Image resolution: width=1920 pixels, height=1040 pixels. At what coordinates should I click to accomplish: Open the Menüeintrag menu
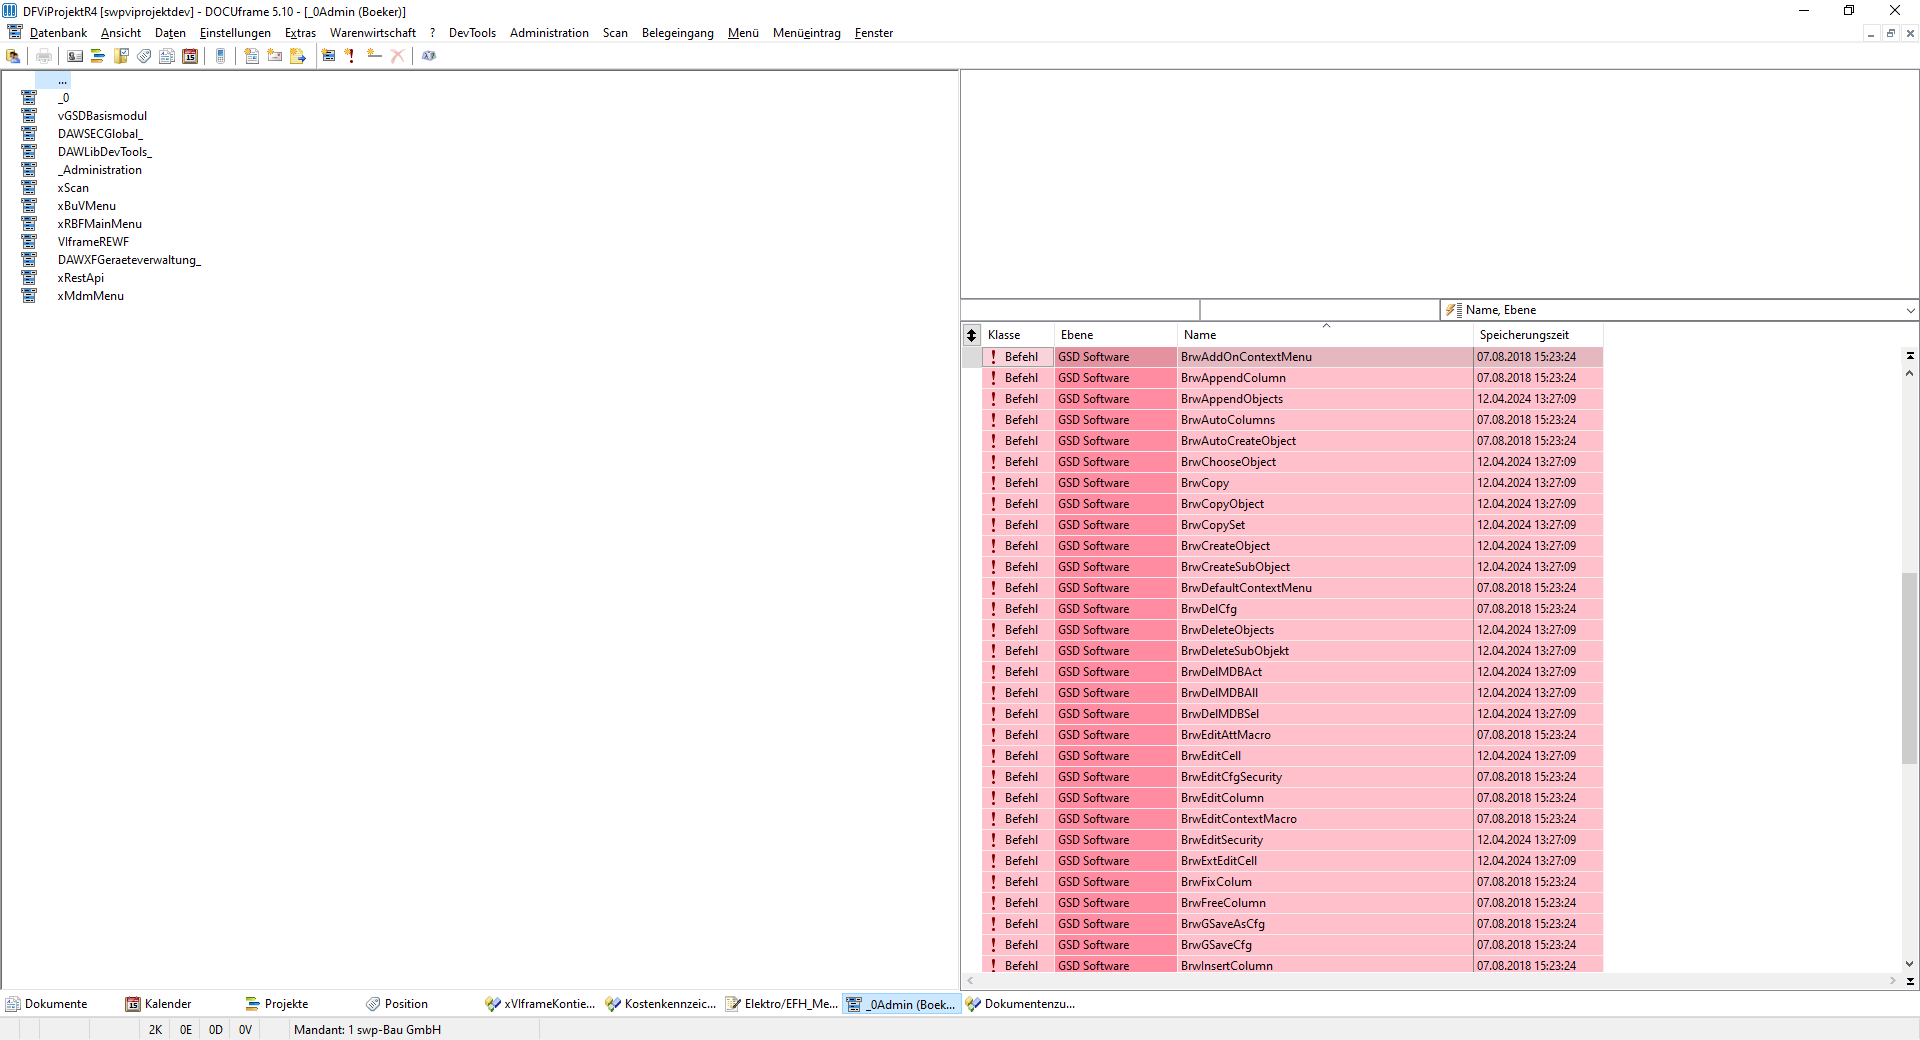click(807, 33)
